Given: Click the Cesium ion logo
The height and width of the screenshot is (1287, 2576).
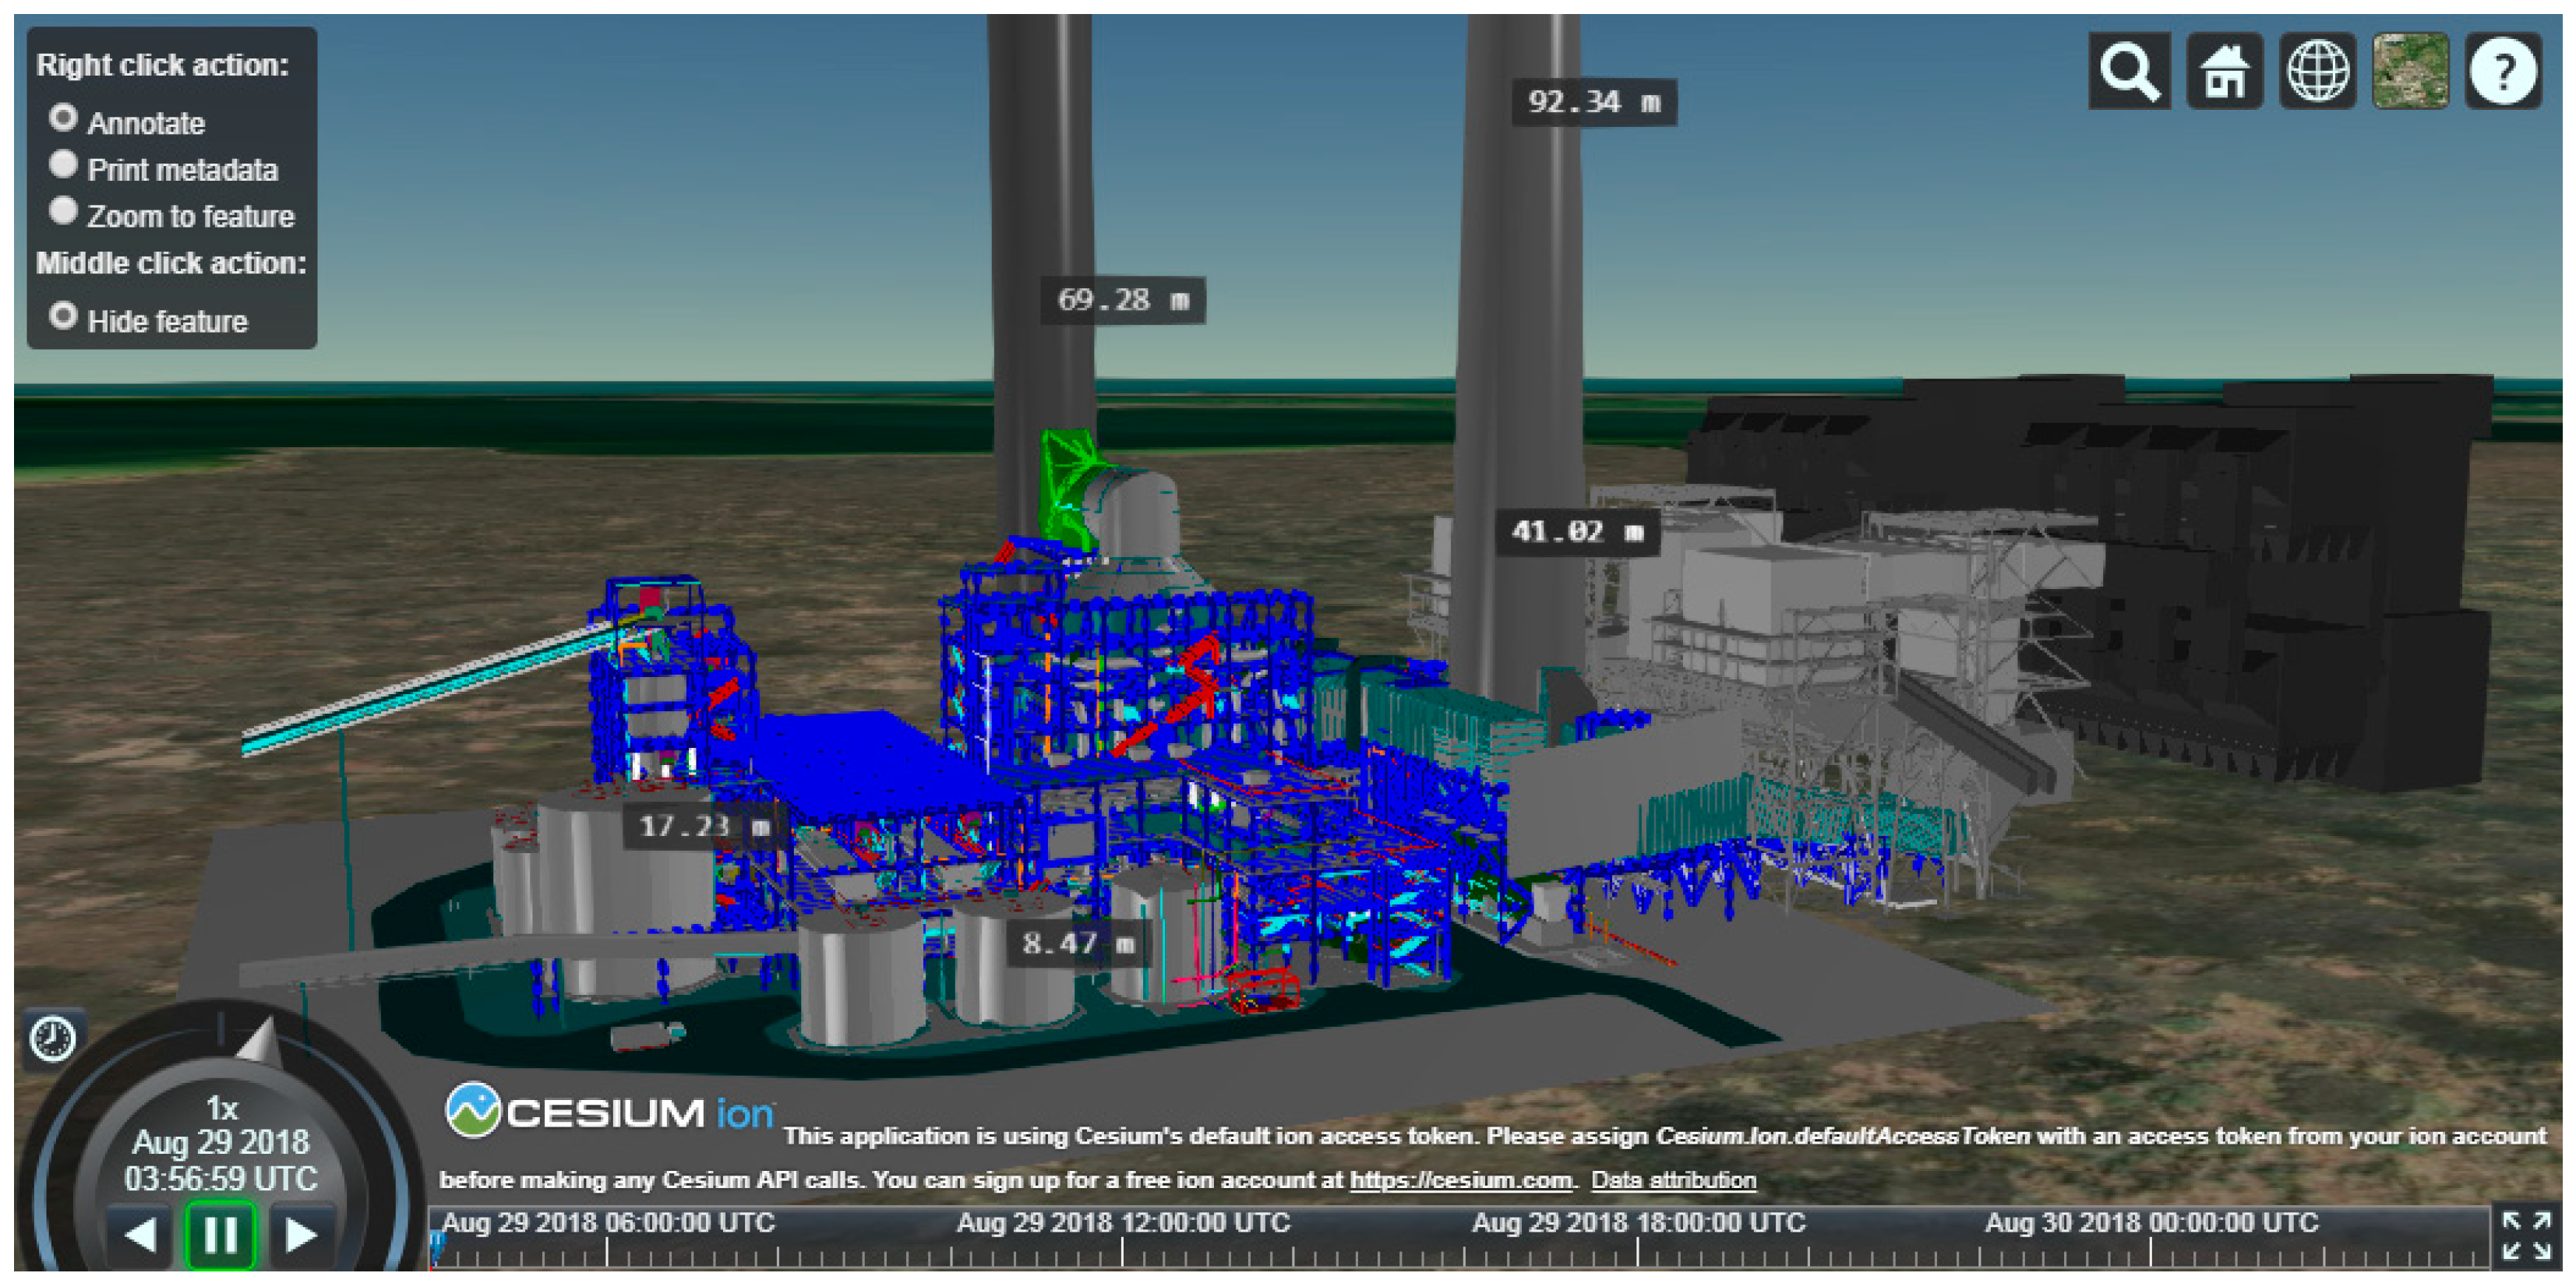Looking at the screenshot, I should pyautogui.click(x=609, y=1111).
